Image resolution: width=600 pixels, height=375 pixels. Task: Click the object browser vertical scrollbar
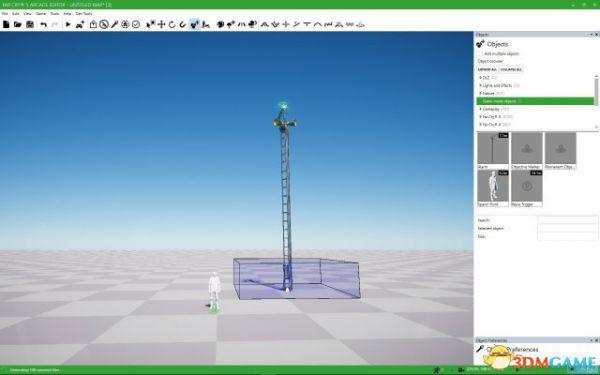[x=596, y=90]
